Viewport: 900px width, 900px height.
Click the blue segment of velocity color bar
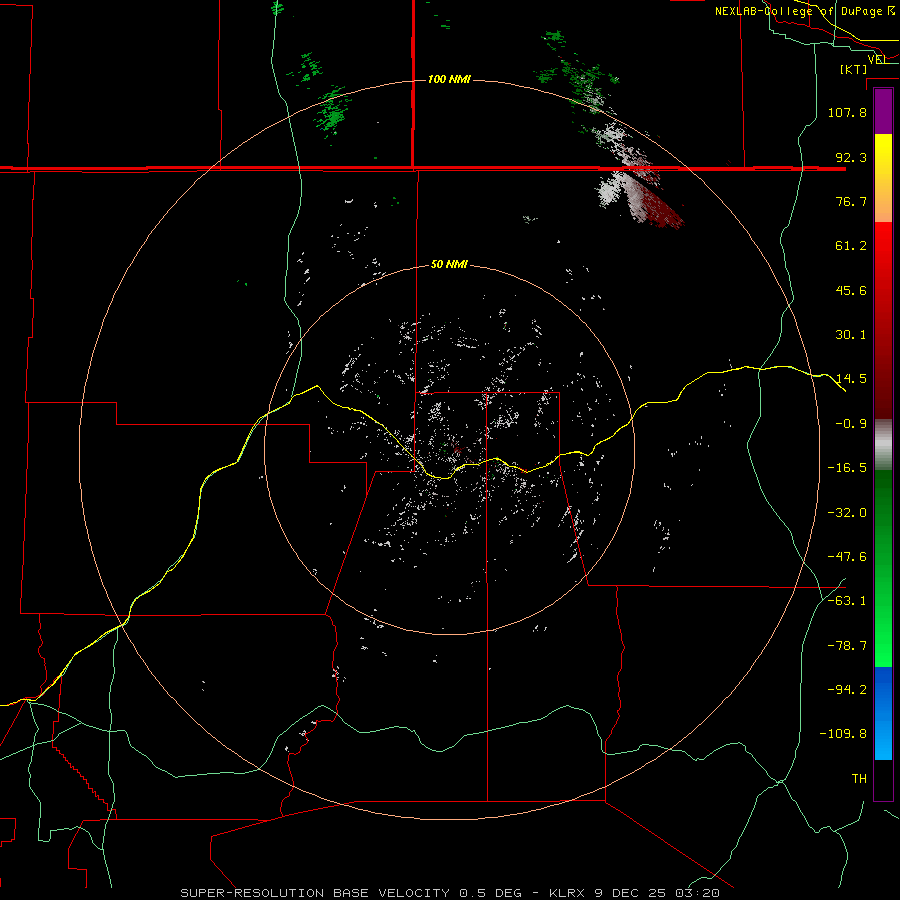883,713
